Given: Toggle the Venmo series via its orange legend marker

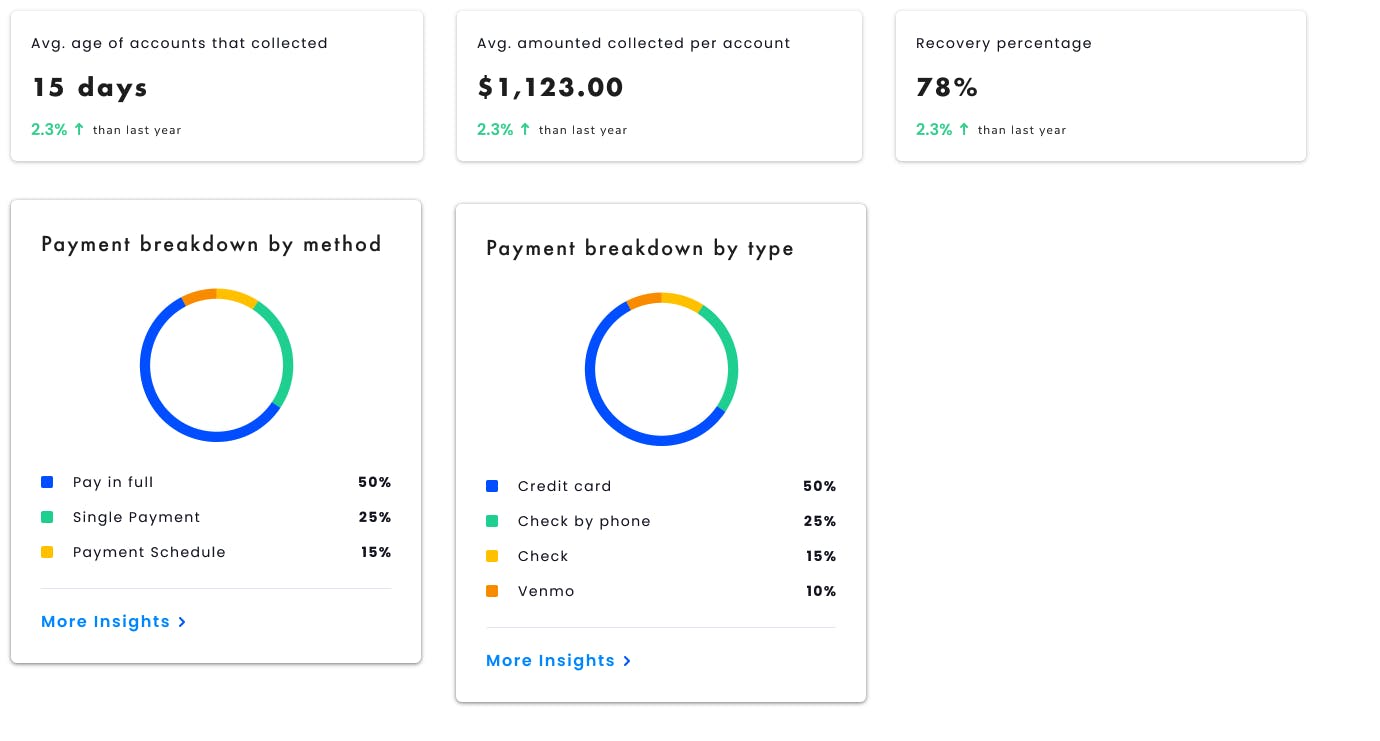Looking at the screenshot, I should tap(492, 591).
